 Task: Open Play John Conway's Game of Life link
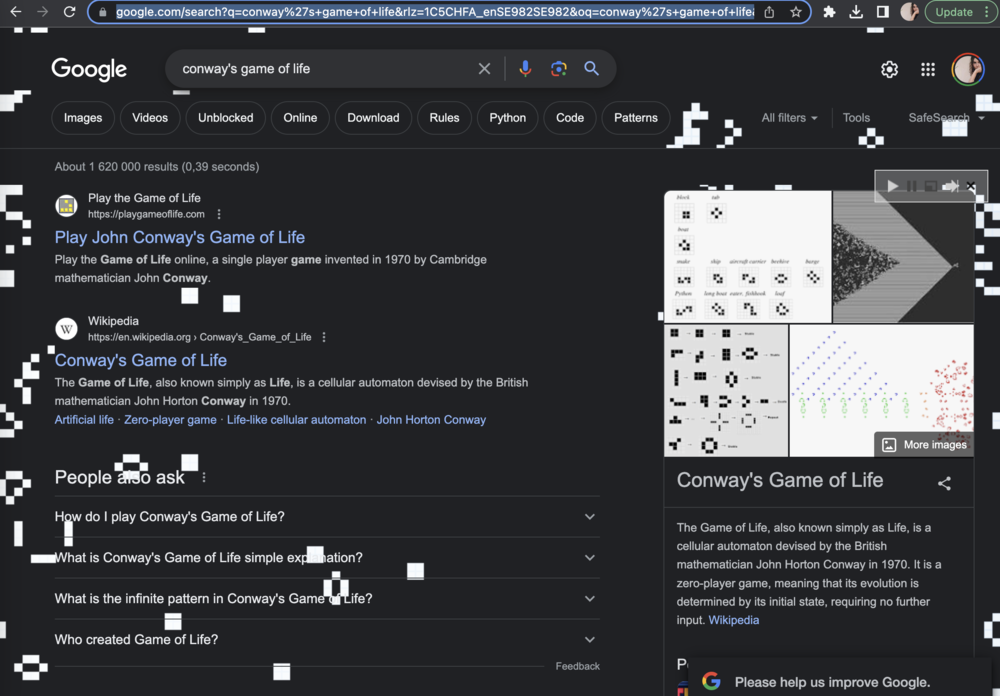(x=180, y=237)
